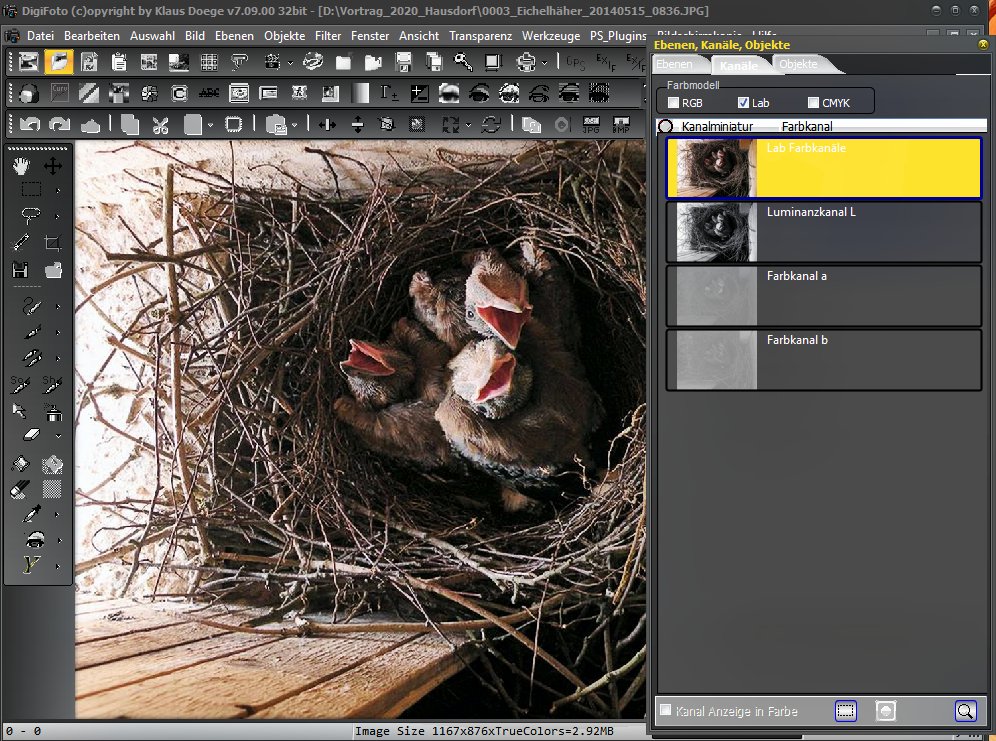
Task: Select the move tool with crossed arrows
Action: click(x=53, y=166)
